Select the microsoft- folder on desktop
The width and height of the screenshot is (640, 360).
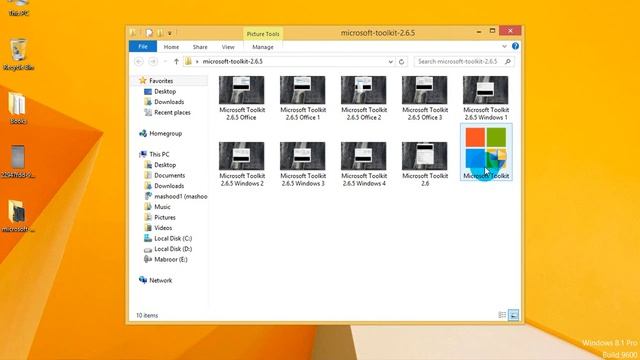18,216
